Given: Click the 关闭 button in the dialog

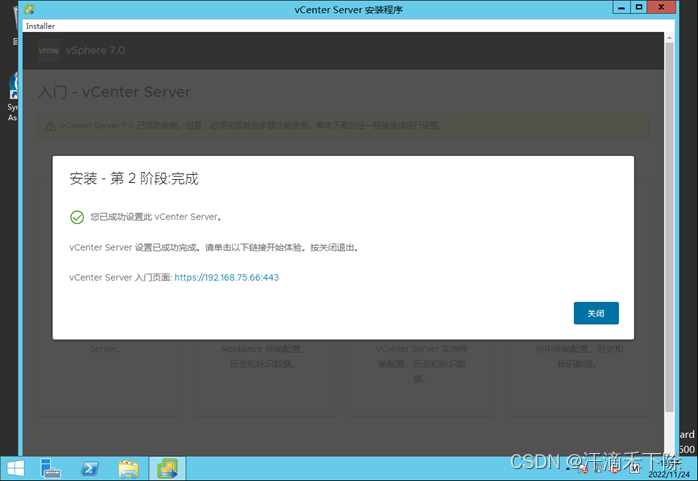Looking at the screenshot, I should [x=596, y=313].
